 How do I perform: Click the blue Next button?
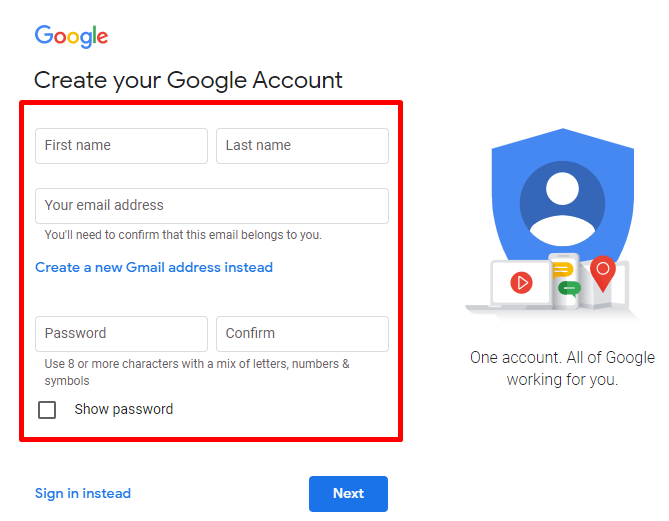348,494
